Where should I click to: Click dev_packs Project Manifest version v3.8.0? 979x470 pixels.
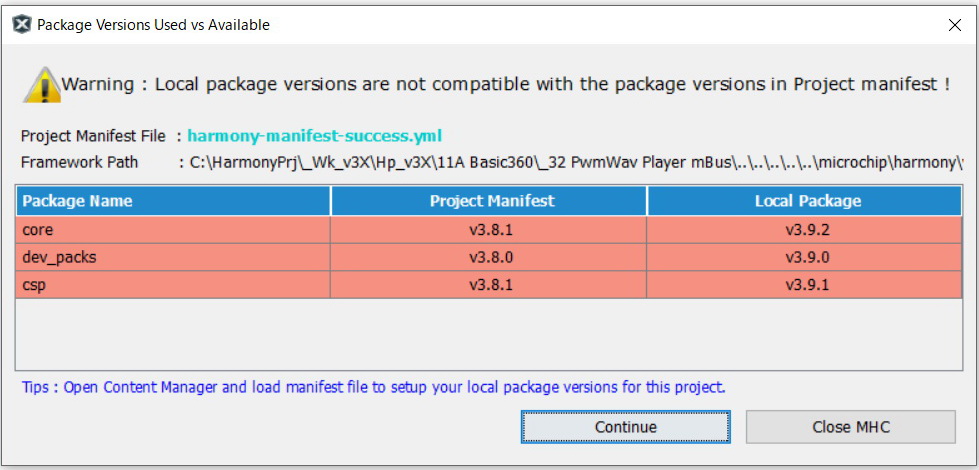[x=491, y=257]
